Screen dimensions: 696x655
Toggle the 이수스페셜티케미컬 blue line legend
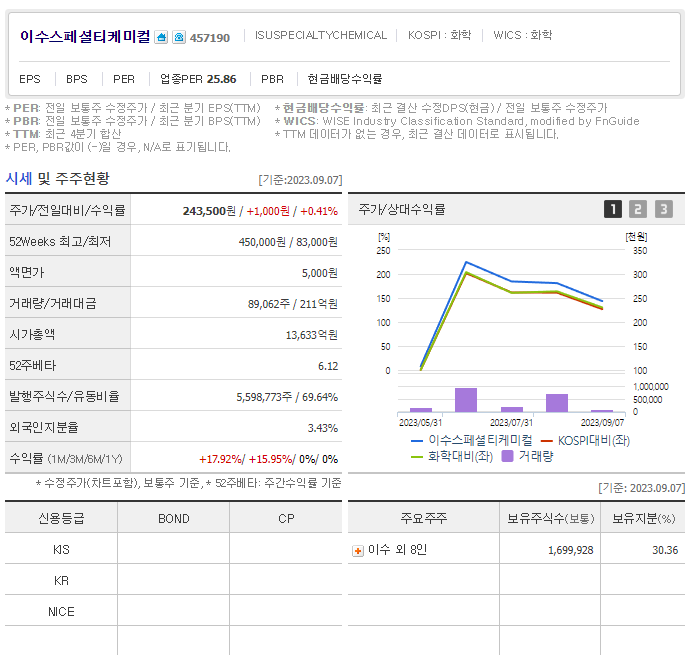pyautogui.click(x=472, y=440)
